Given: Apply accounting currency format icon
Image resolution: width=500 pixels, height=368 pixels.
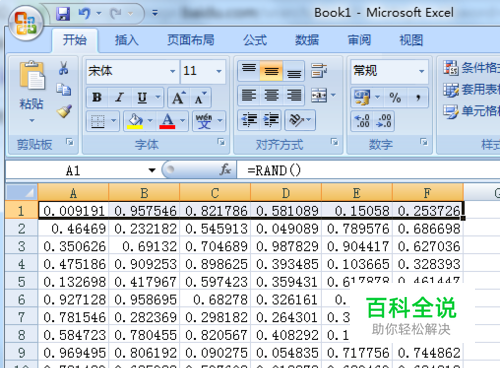Looking at the screenshot, I should click(x=362, y=98).
